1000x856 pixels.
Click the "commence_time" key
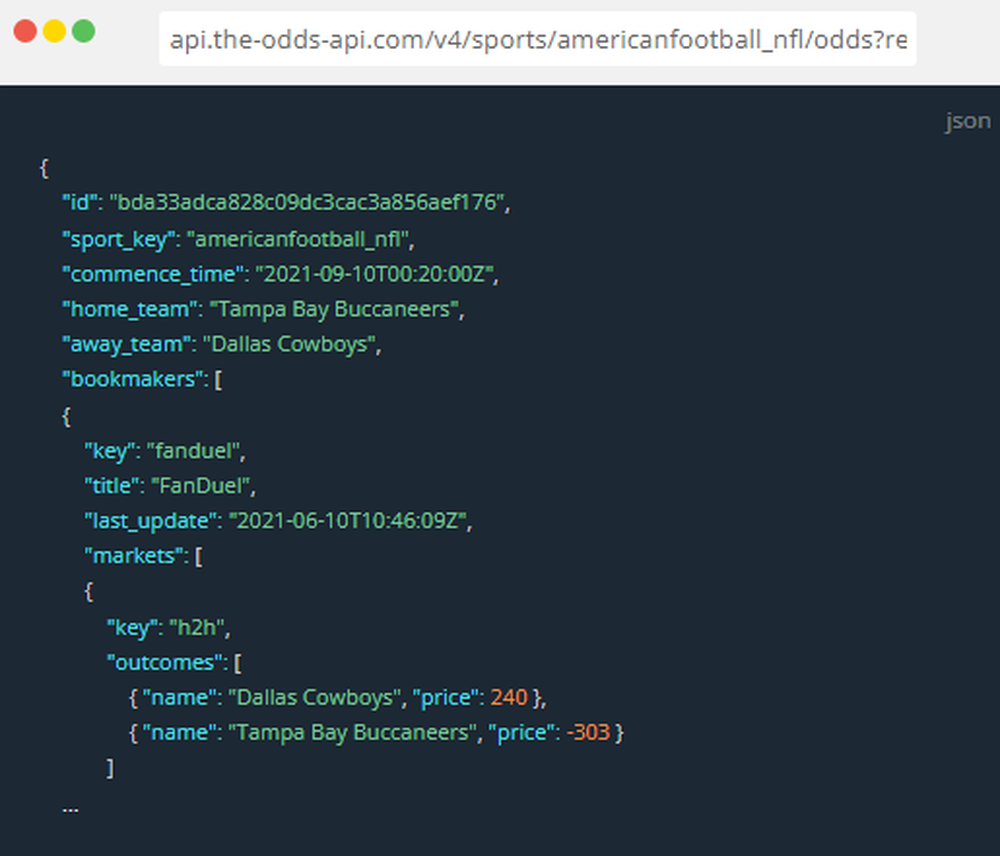click(x=152, y=274)
